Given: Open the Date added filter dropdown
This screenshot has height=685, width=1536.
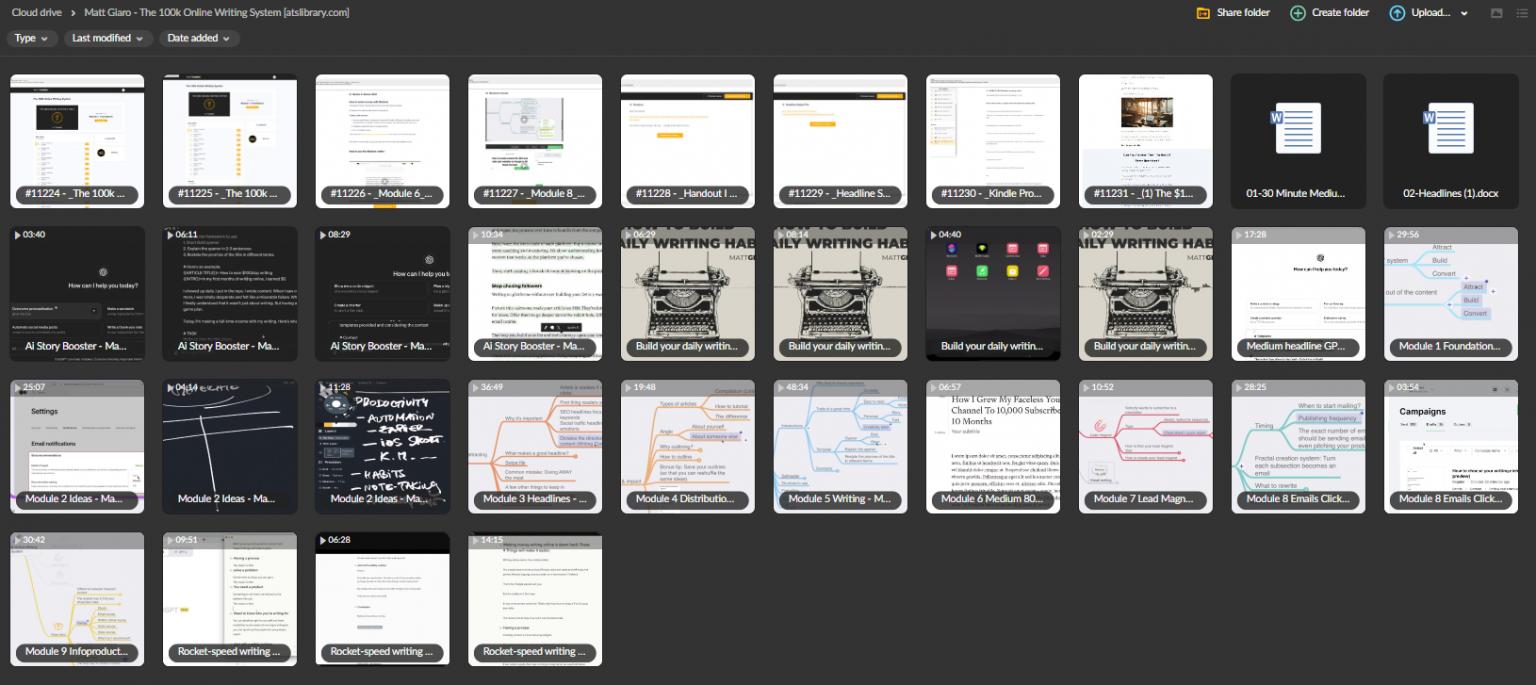Looking at the screenshot, I should point(199,38).
